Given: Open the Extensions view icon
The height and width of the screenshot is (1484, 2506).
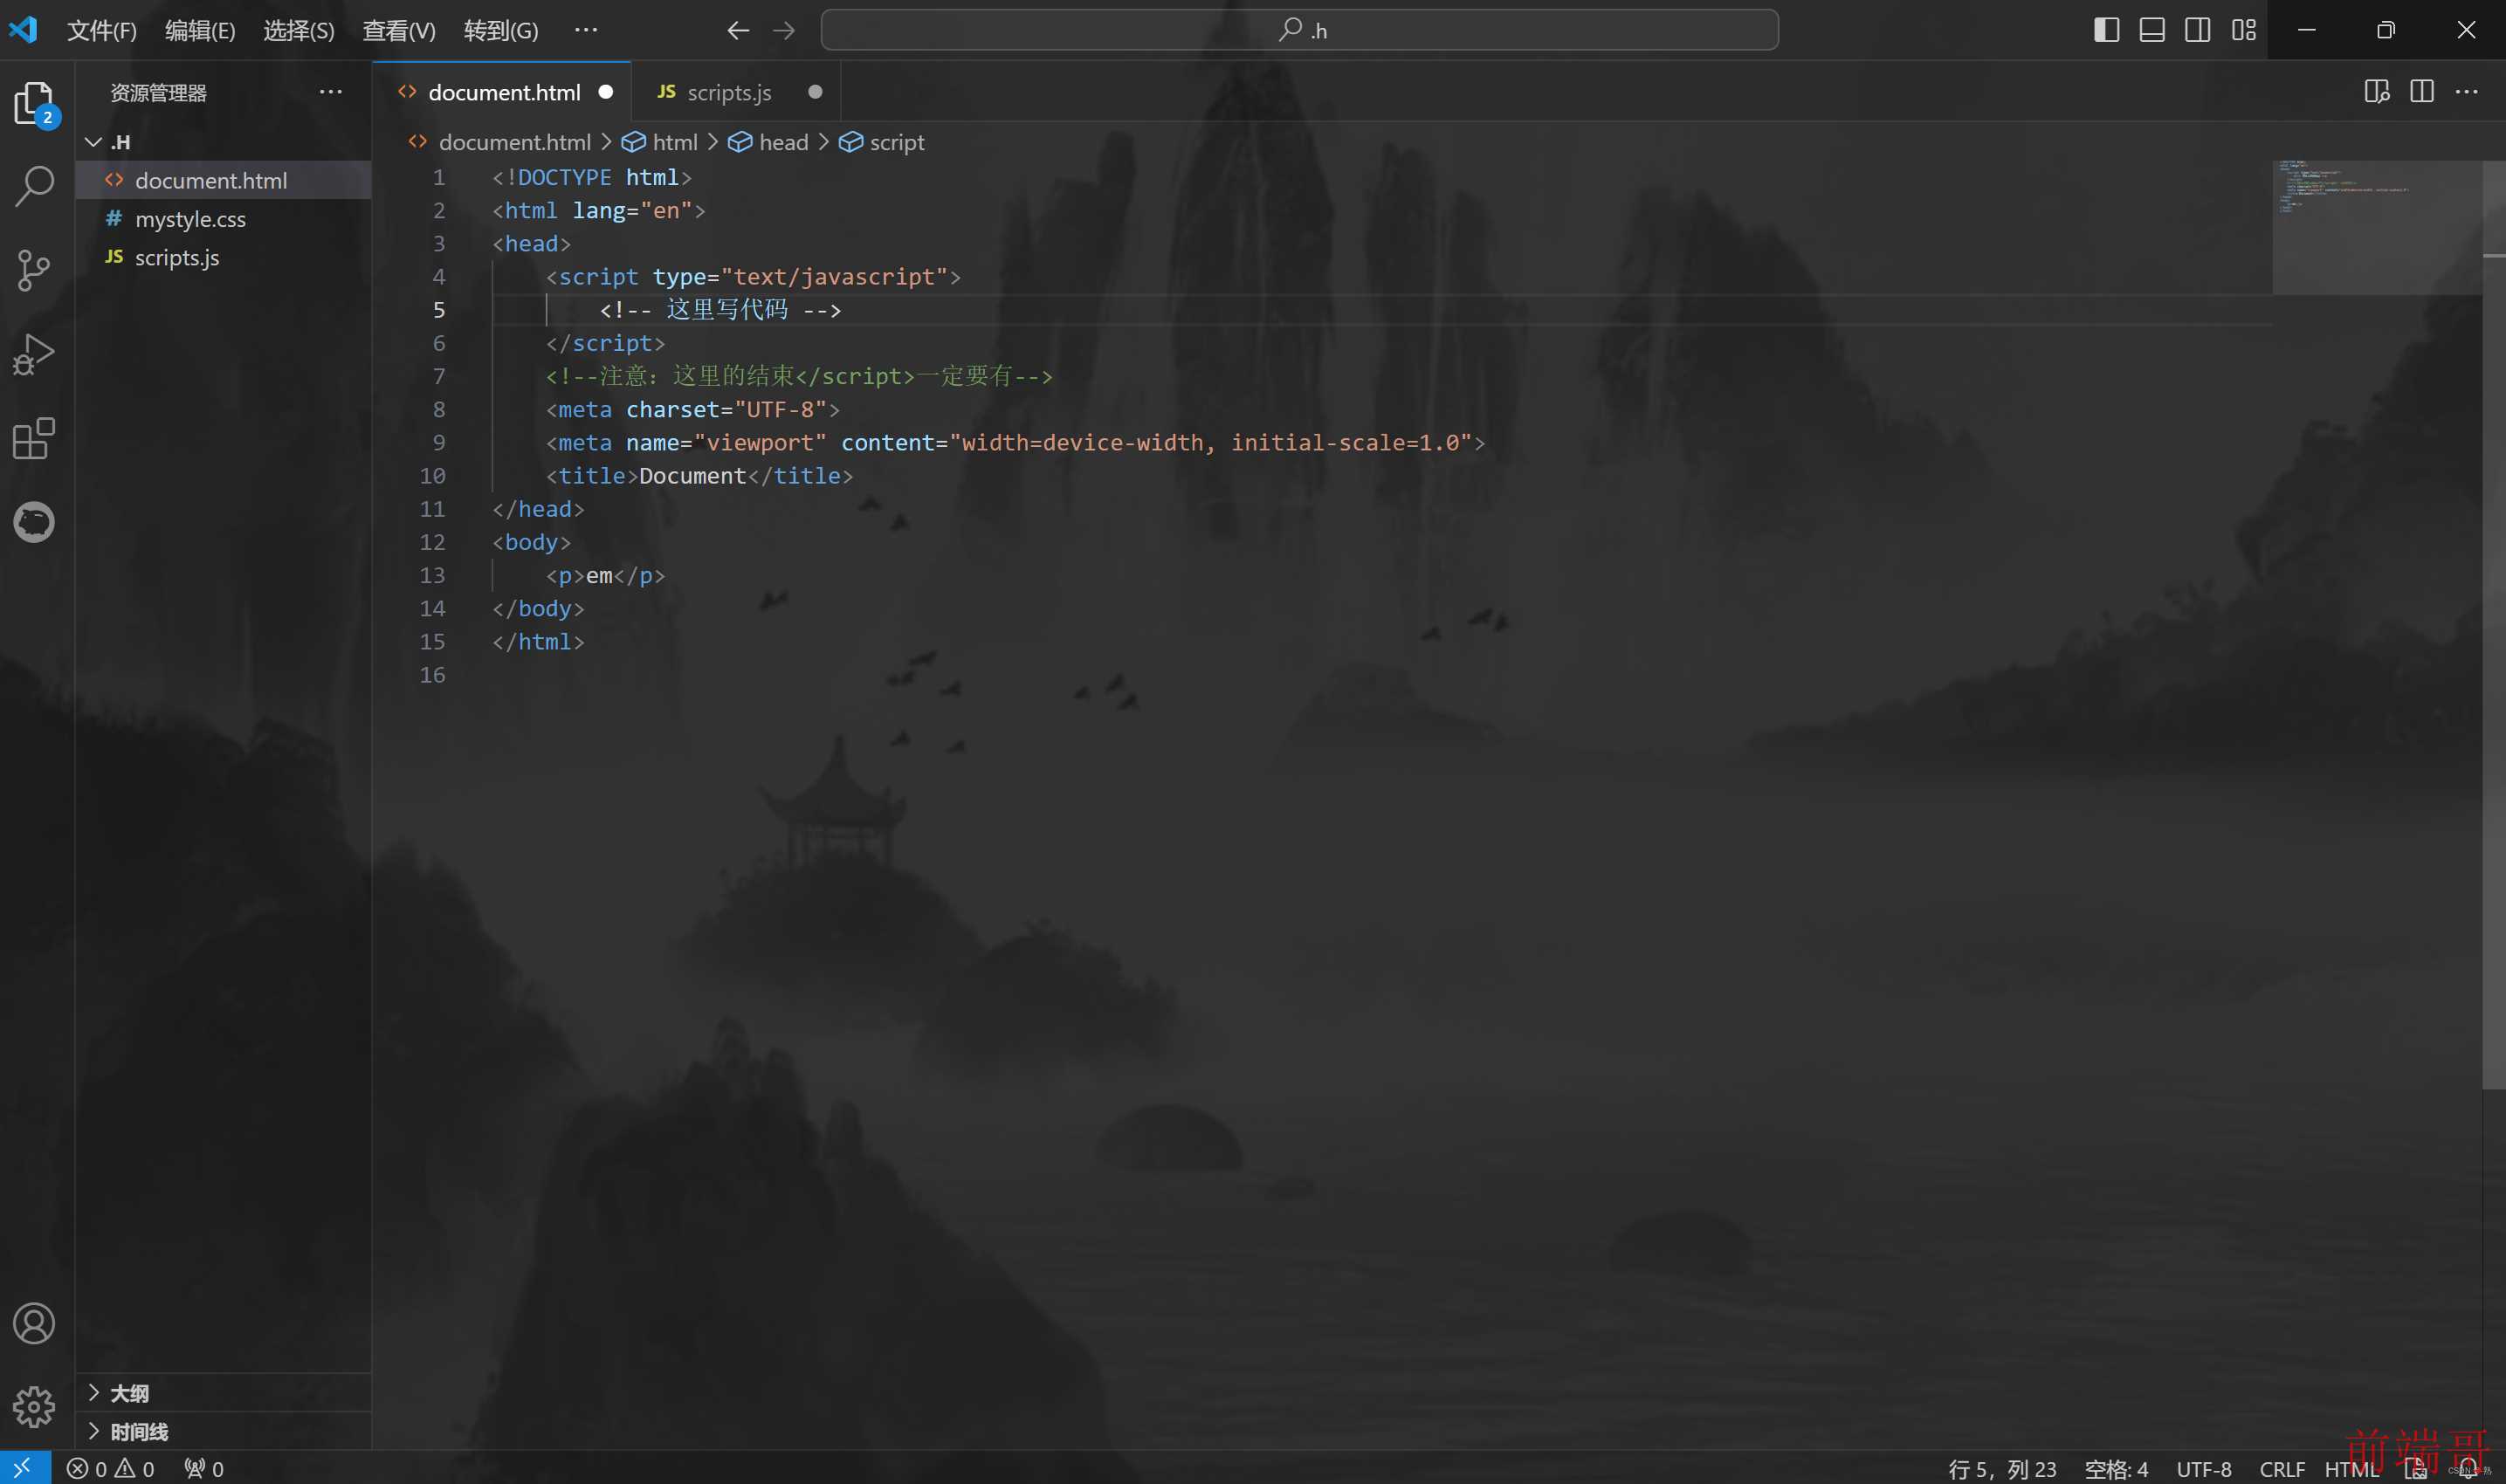Looking at the screenshot, I should [x=34, y=438].
